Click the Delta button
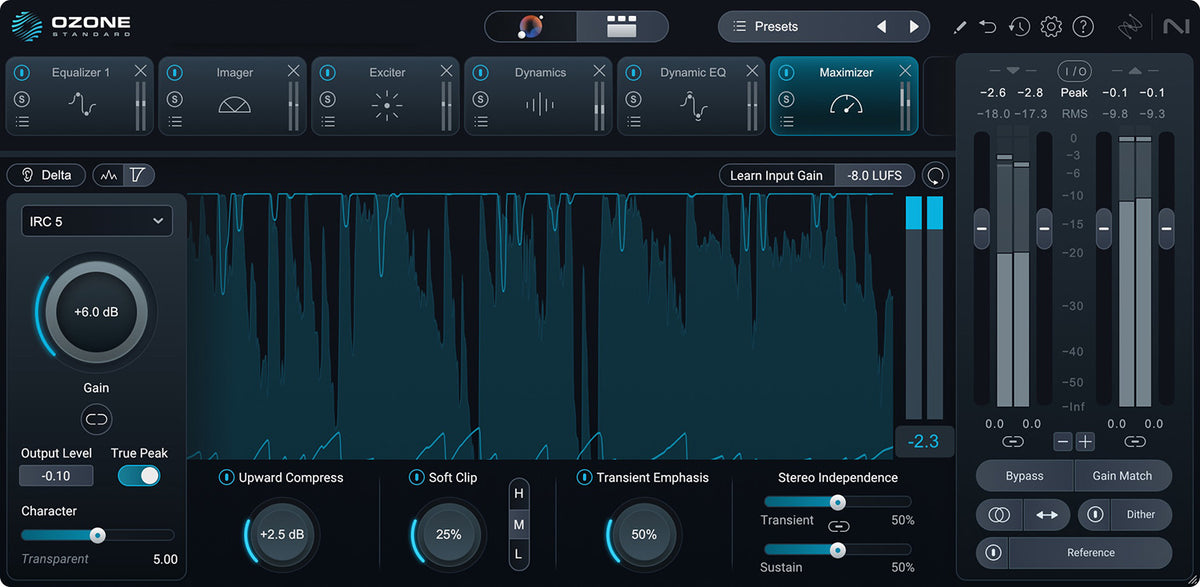The image size is (1200, 587). 46,175
